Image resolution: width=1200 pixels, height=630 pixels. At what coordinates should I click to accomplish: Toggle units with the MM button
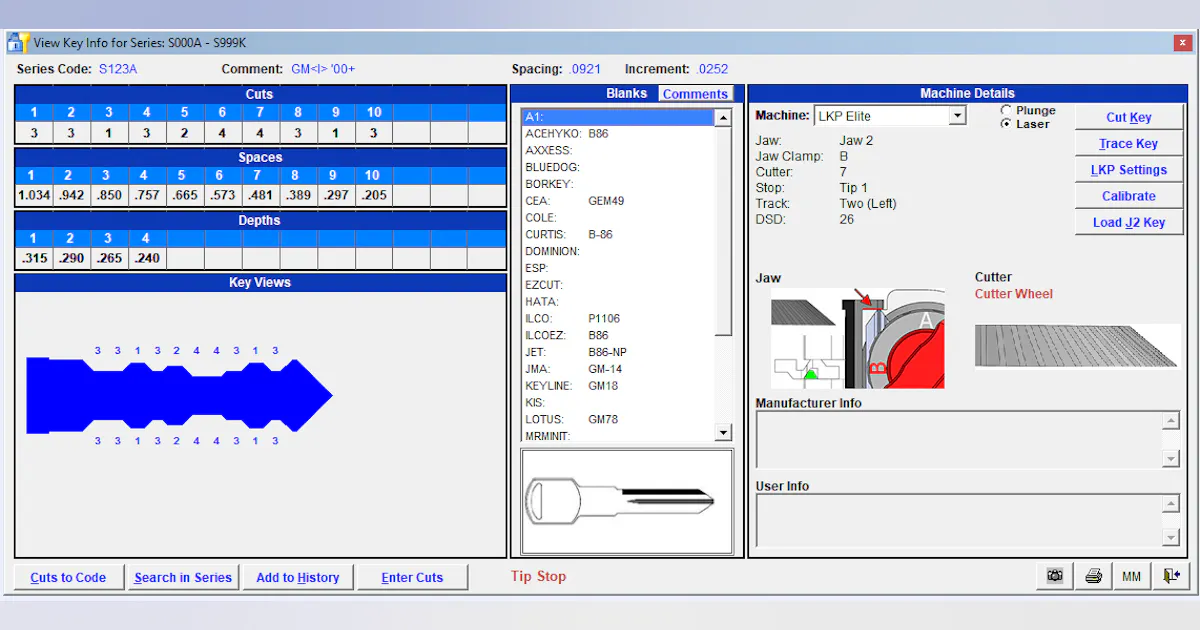point(1131,576)
